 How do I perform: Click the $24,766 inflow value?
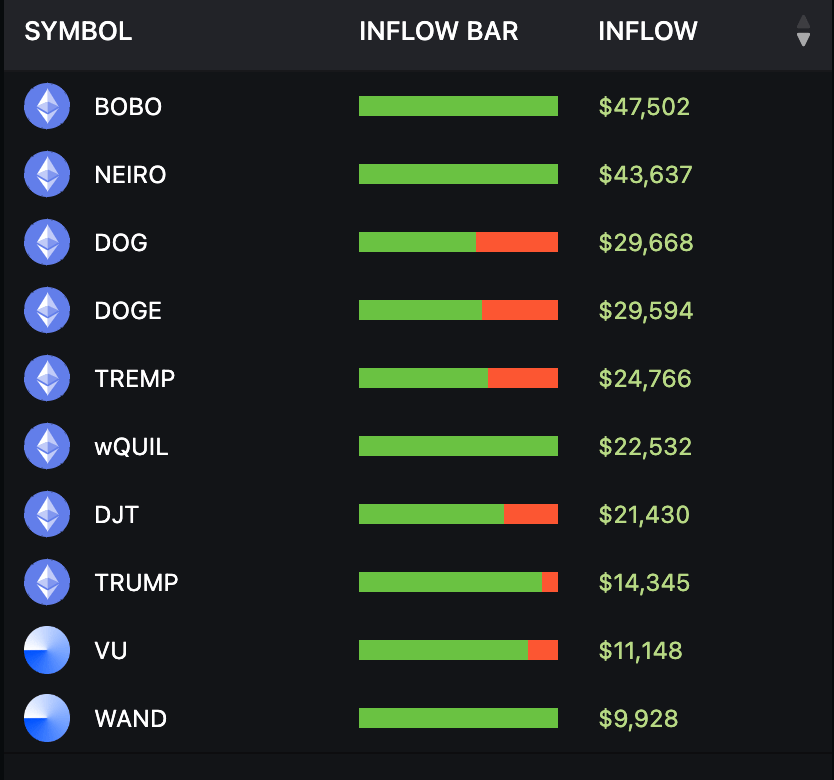[x=645, y=379]
